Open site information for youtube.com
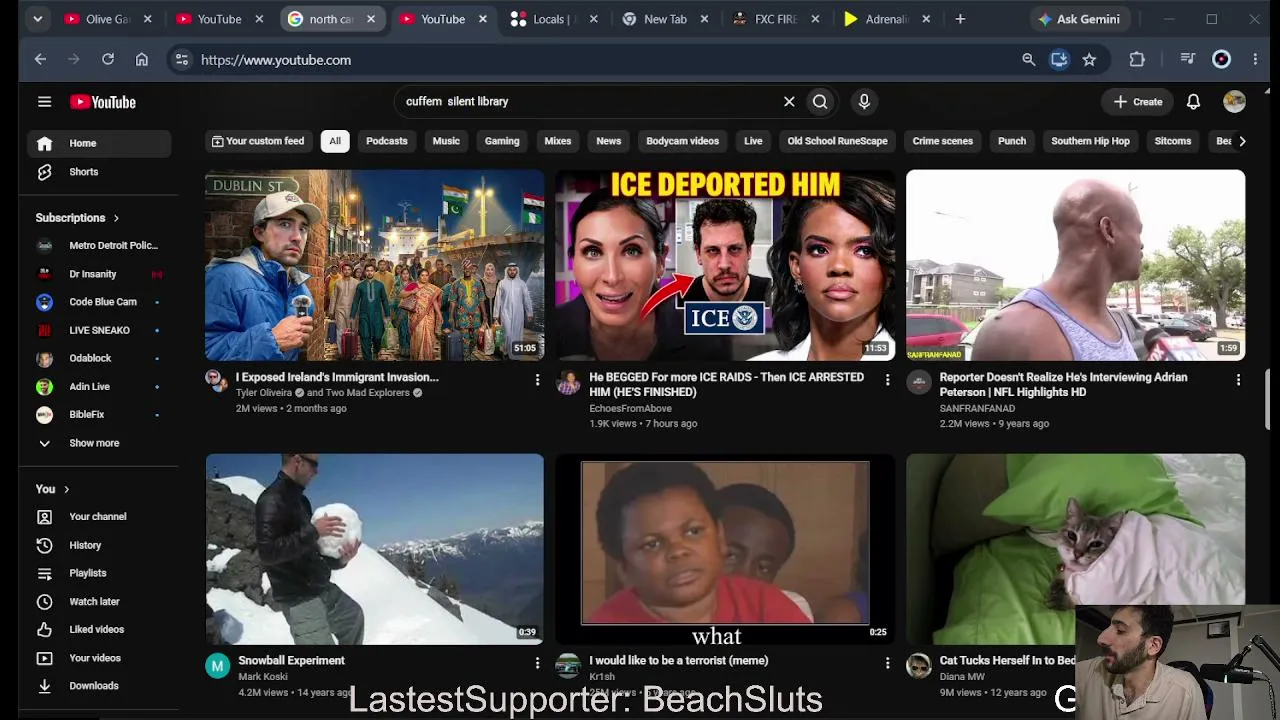The width and height of the screenshot is (1280, 720). [181, 60]
